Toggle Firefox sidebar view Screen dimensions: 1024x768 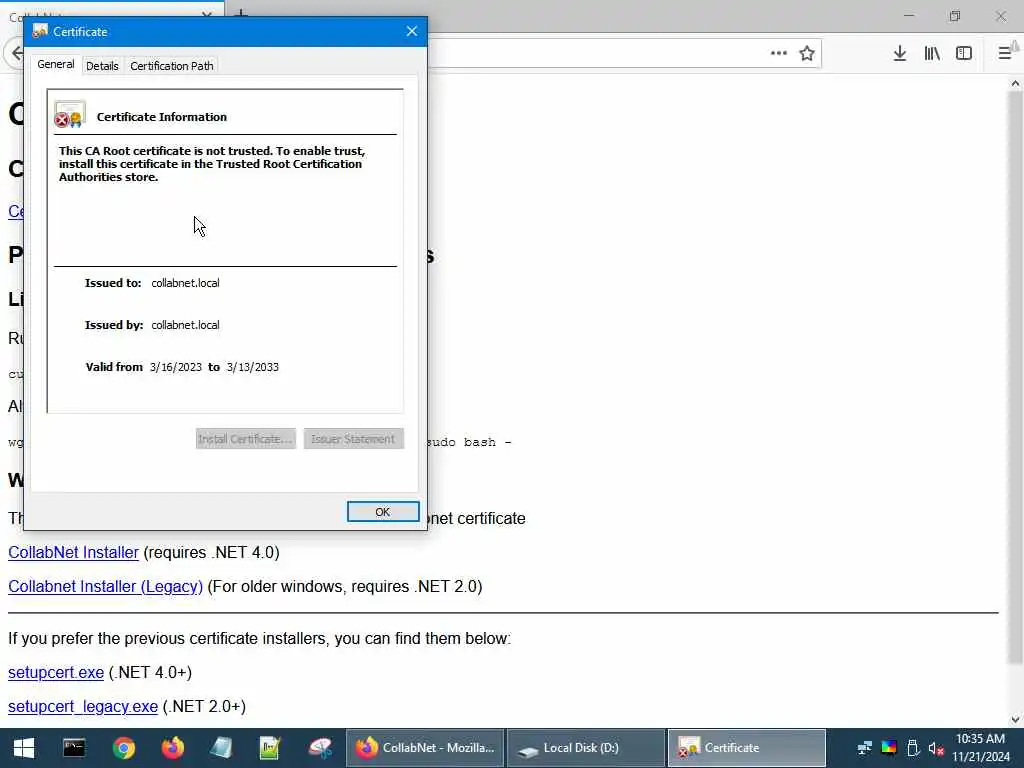(964, 54)
